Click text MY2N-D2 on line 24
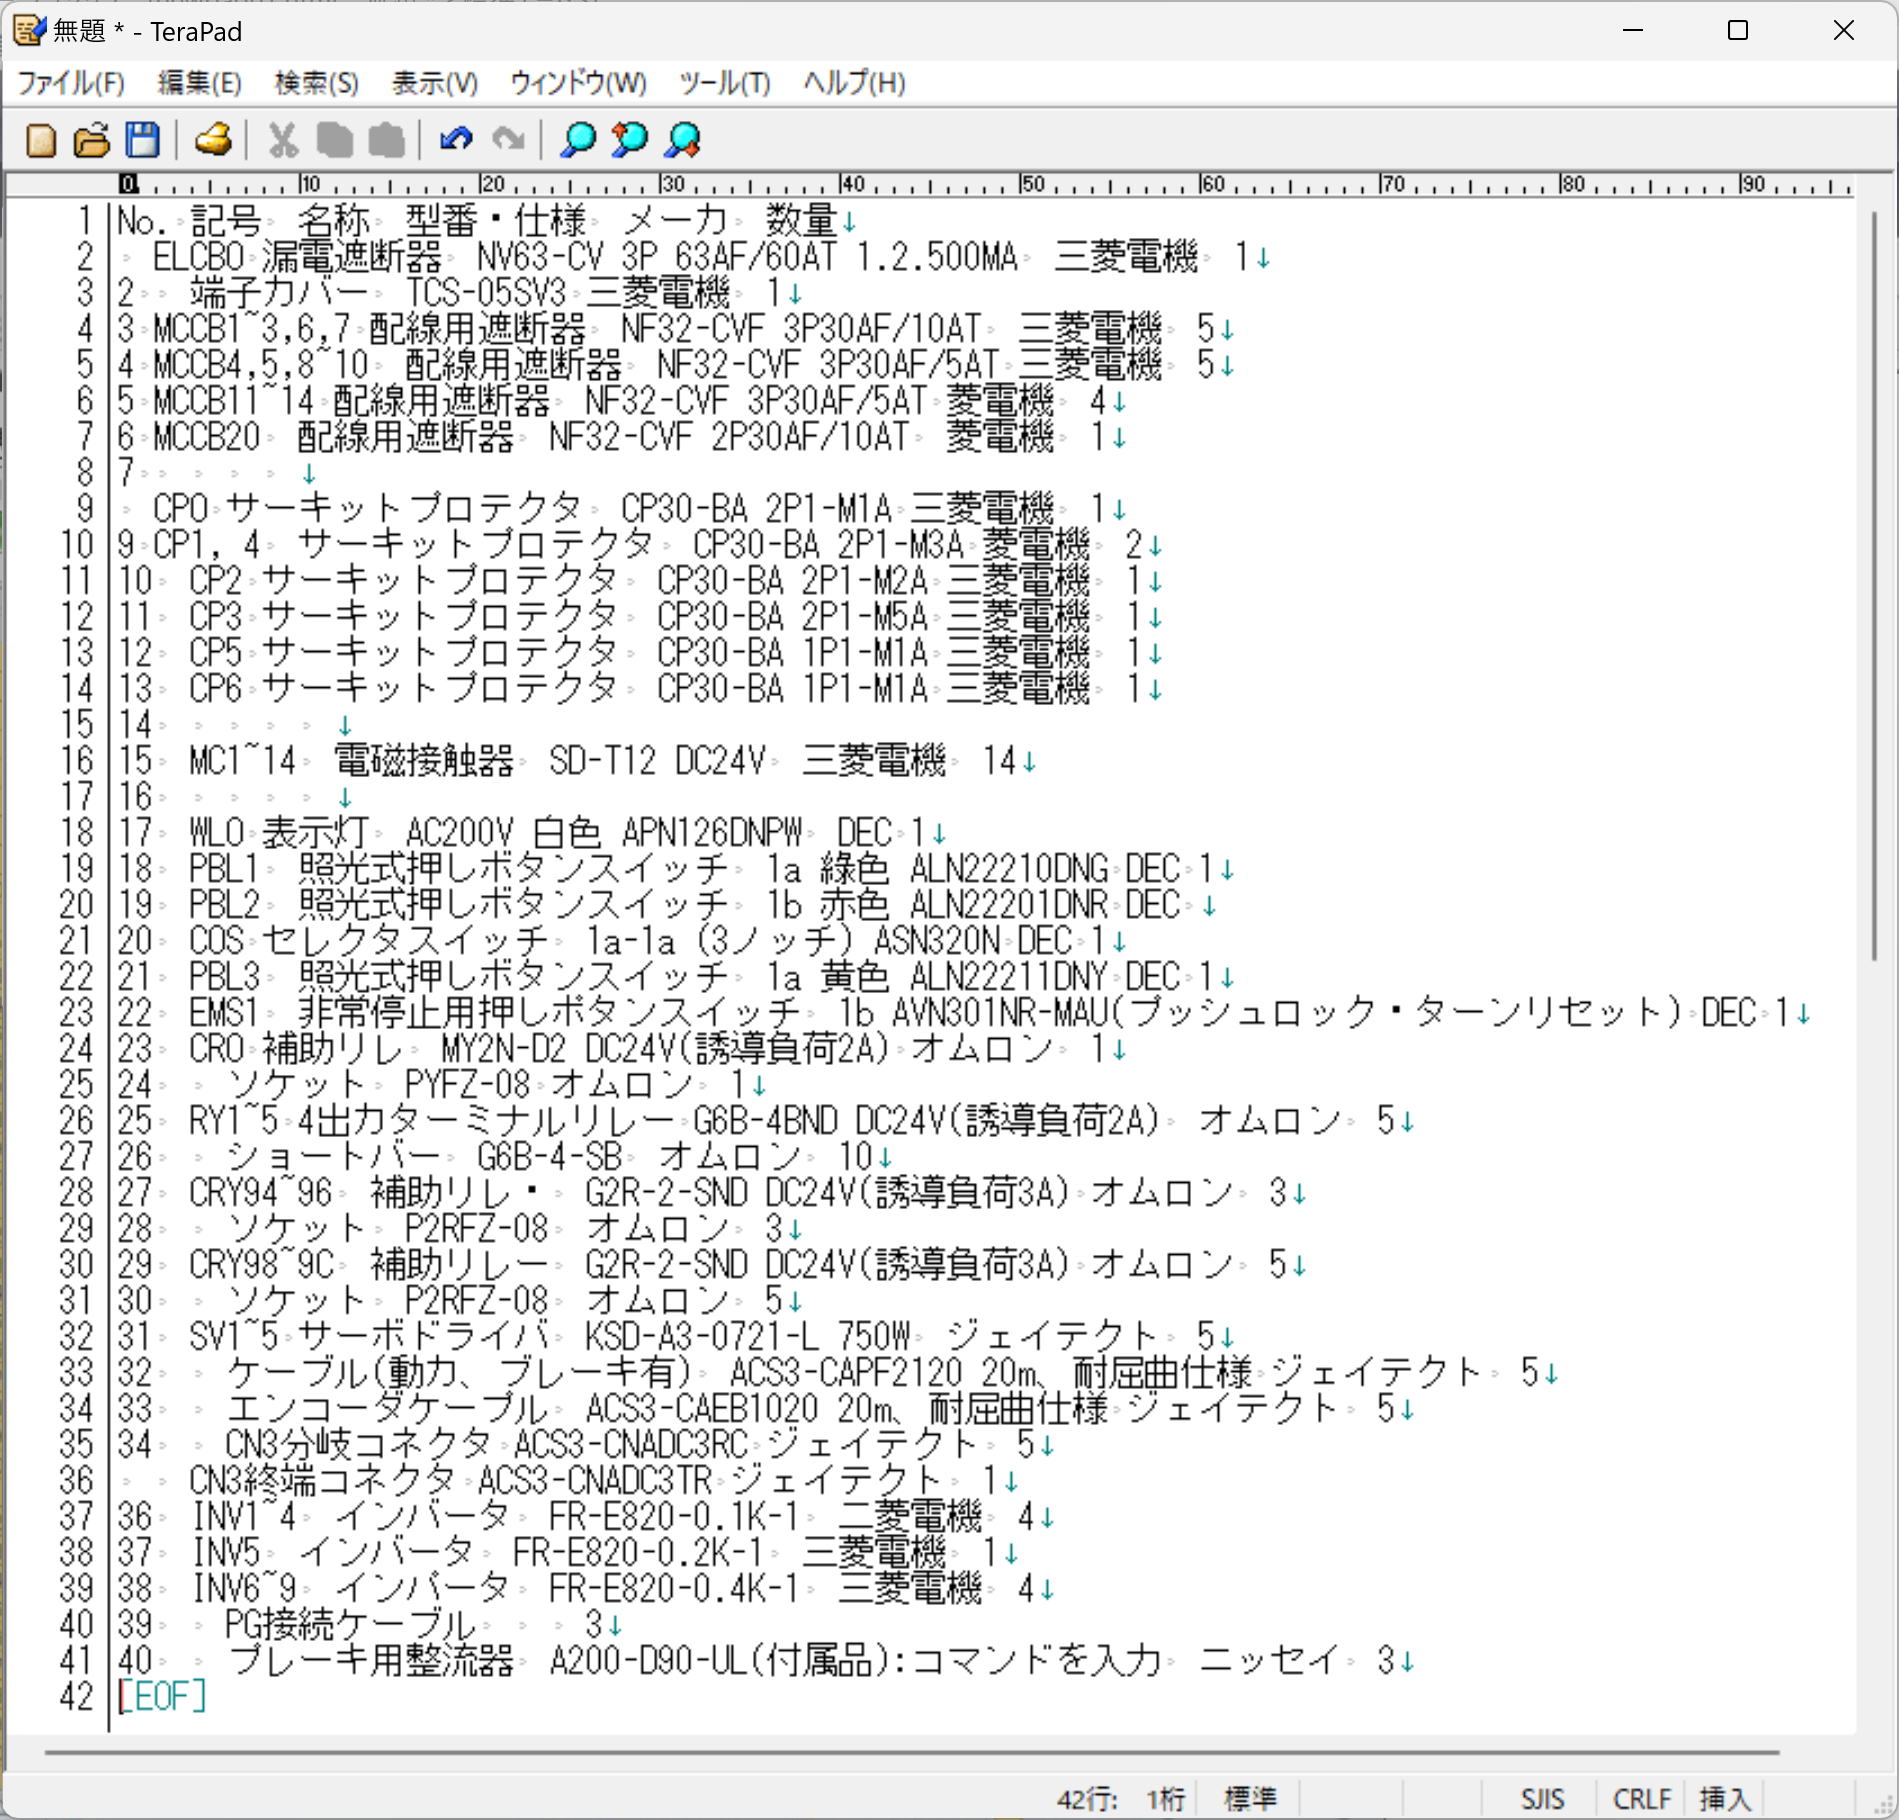The image size is (1899, 1820). [504, 1048]
